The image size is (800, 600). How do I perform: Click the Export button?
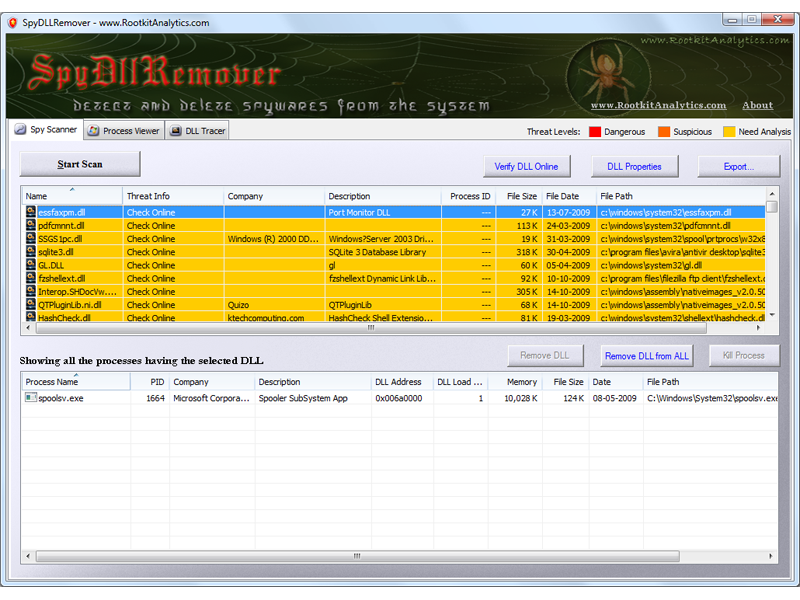738,167
